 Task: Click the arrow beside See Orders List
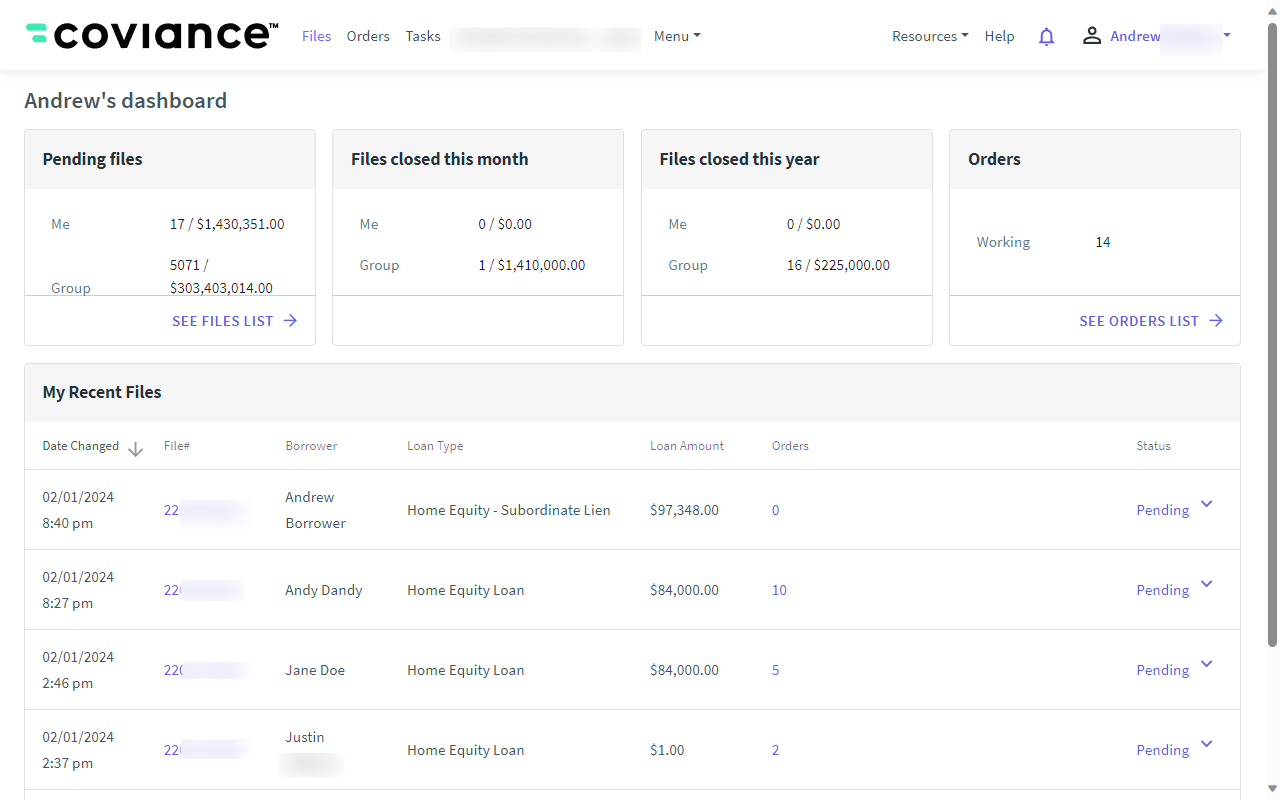coord(1216,321)
